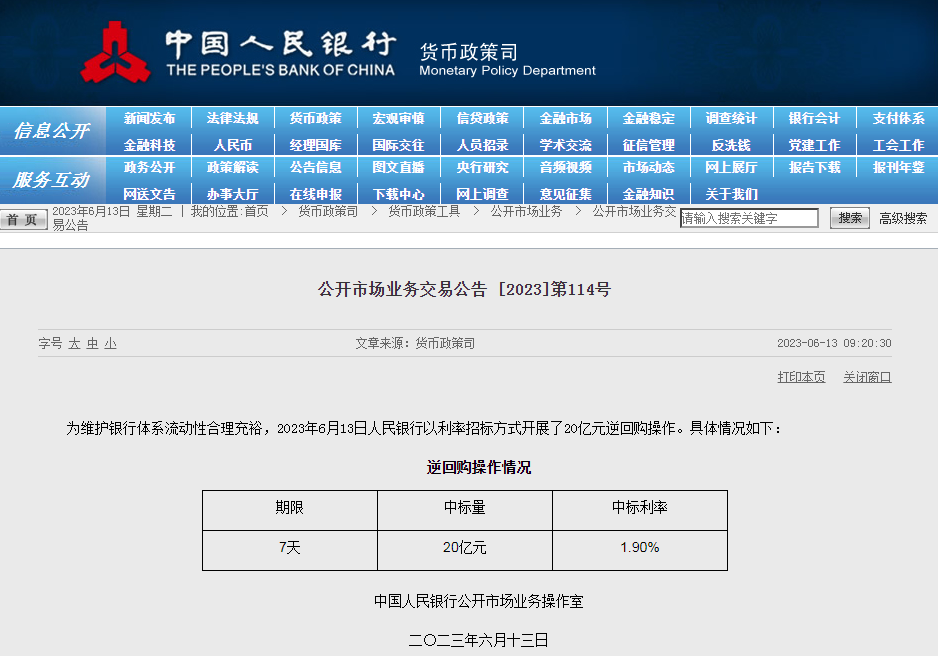Open the 货币政策 menu item
938x656 pixels.
(316, 118)
